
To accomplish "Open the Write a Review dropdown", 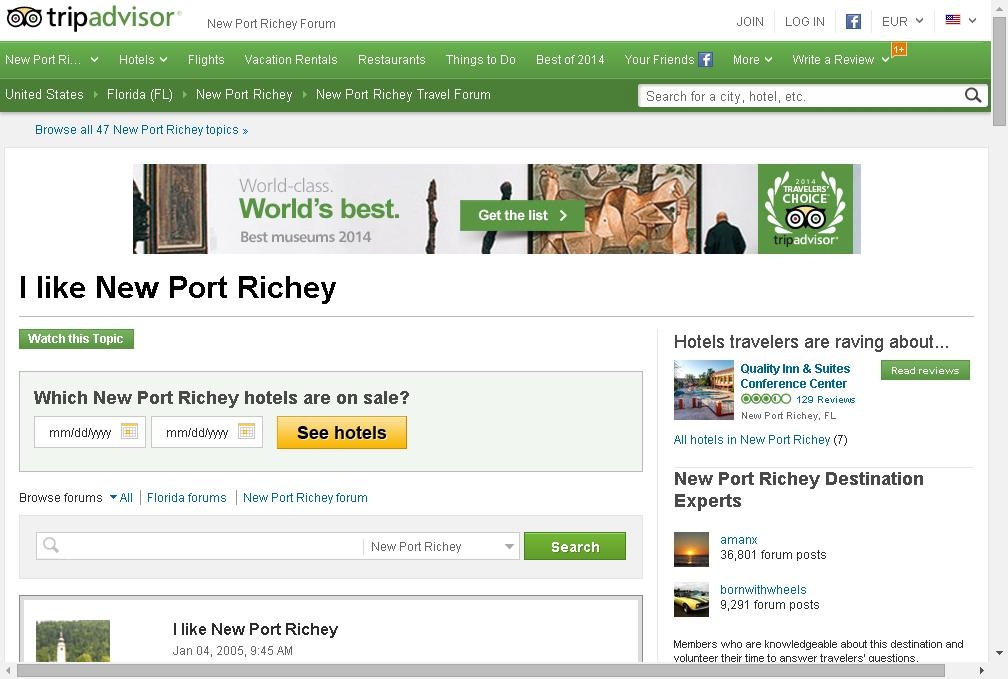I will [x=840, y=60].
